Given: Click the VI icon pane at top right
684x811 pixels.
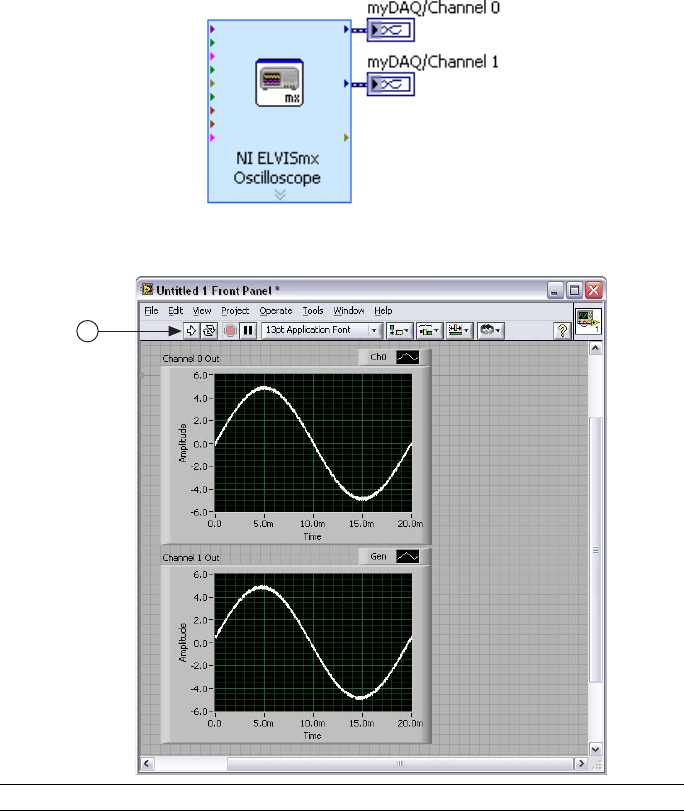Looking at the screenshot, I should pos(589,321).
